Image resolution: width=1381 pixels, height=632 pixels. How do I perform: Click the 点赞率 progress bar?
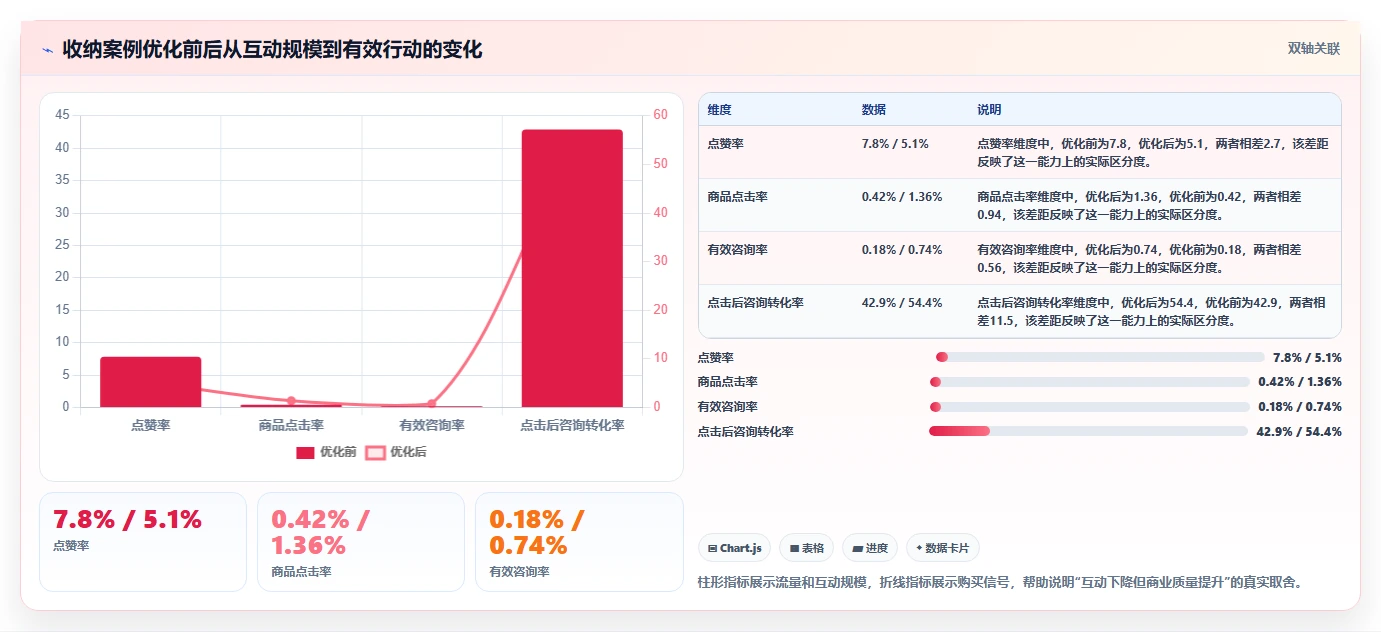tap(1100, 357)
